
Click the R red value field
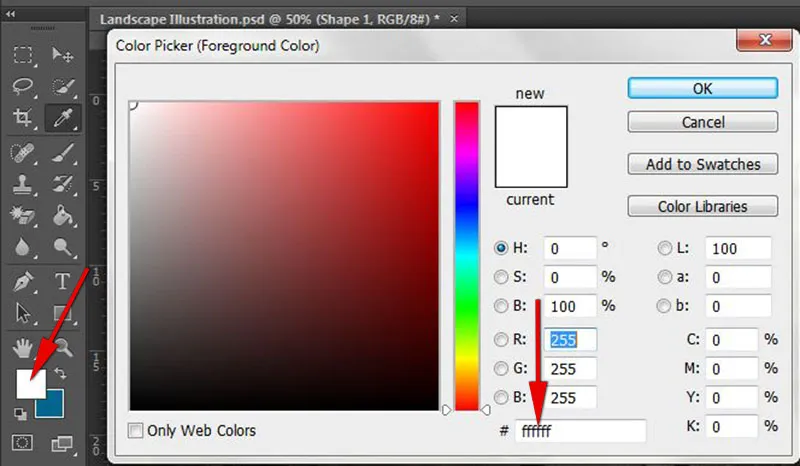click(570, 340)
